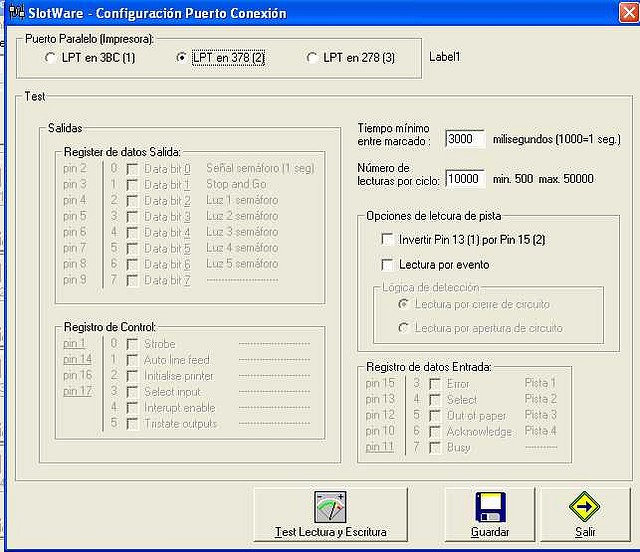Click the floppy disk icon on Guardar

pos(491,507)
